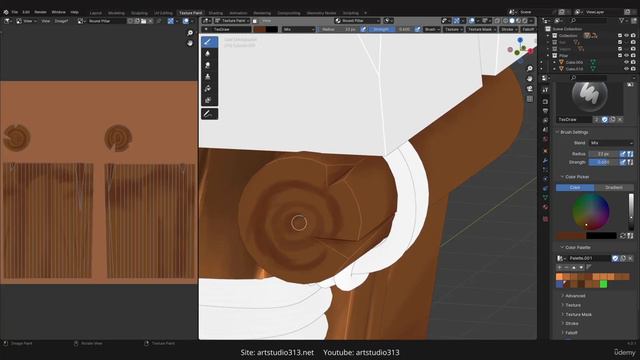Toggle visibility eye of Cube.010
640x360 pixels.
pos(627,69)
